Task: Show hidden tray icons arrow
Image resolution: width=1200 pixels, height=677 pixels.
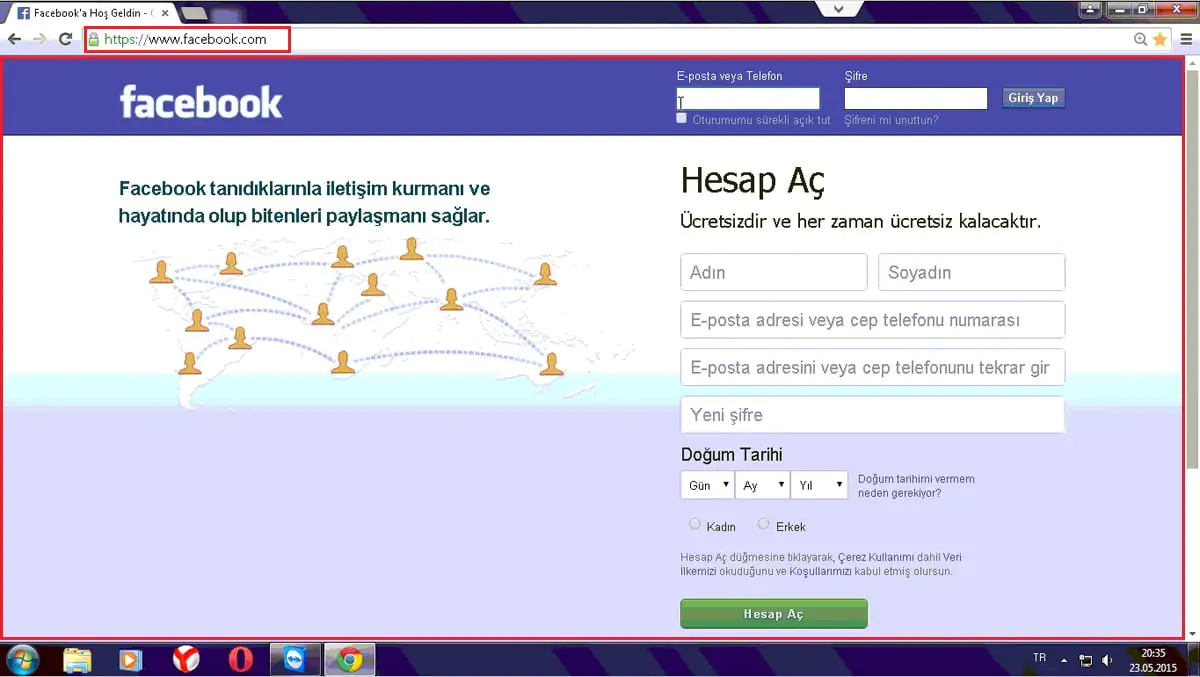Action: pos(1064,661)
